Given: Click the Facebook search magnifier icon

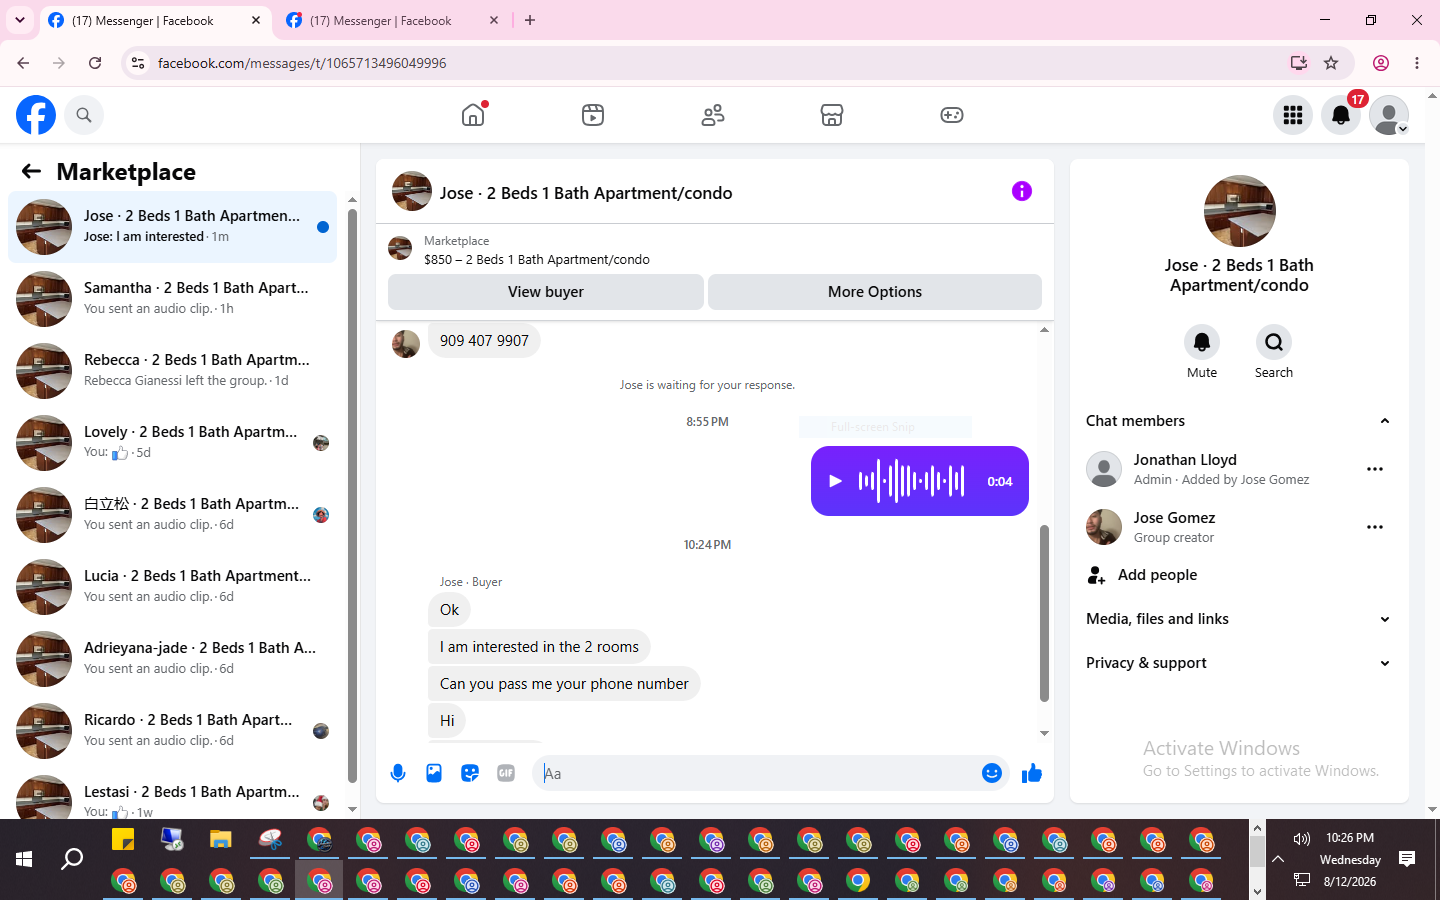Looking at the screenshot, I should pos(84,115).
